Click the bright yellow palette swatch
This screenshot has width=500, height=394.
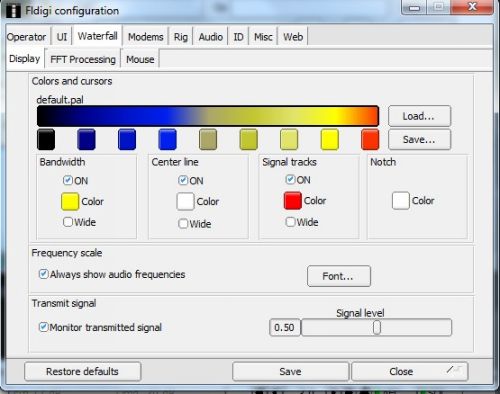330,139
